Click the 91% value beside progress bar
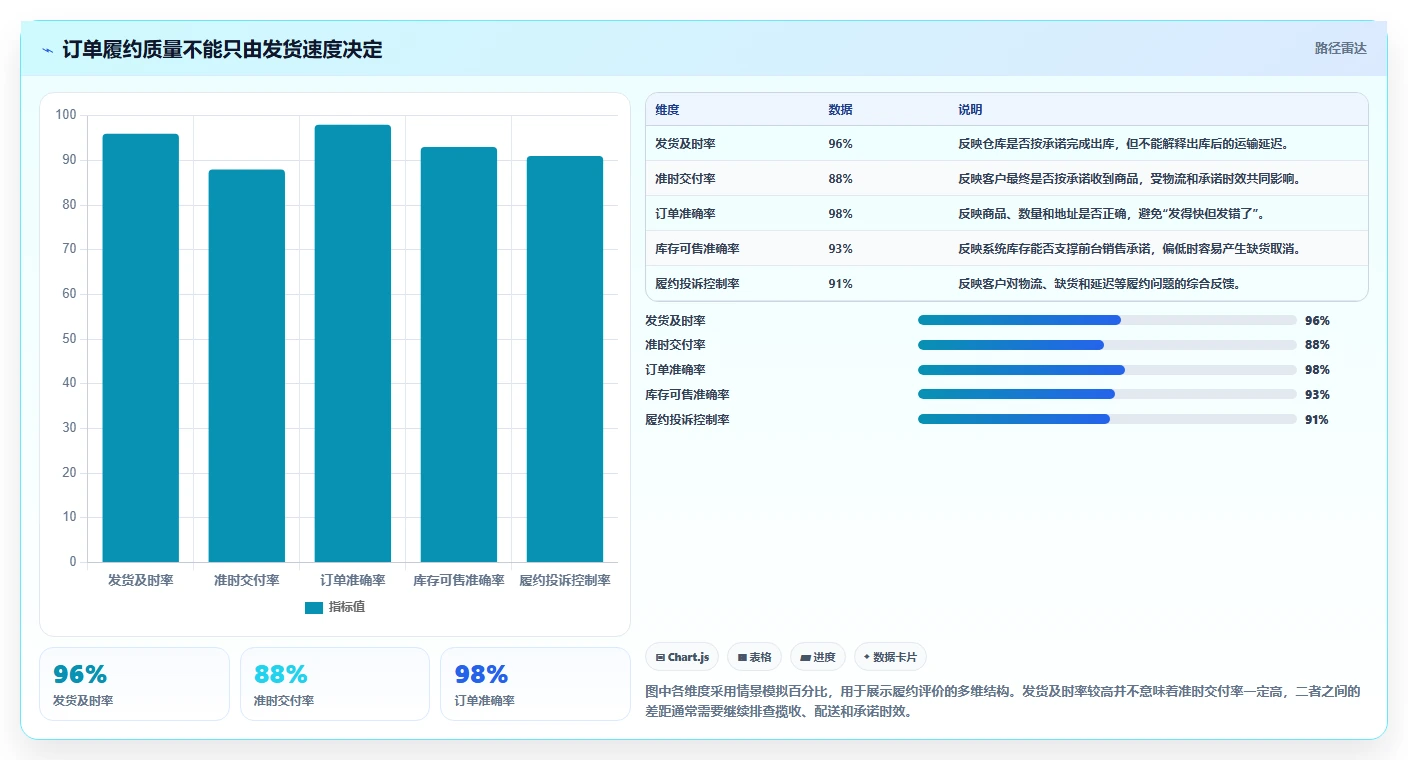 pyautogui.click(x=1317, y=420)
